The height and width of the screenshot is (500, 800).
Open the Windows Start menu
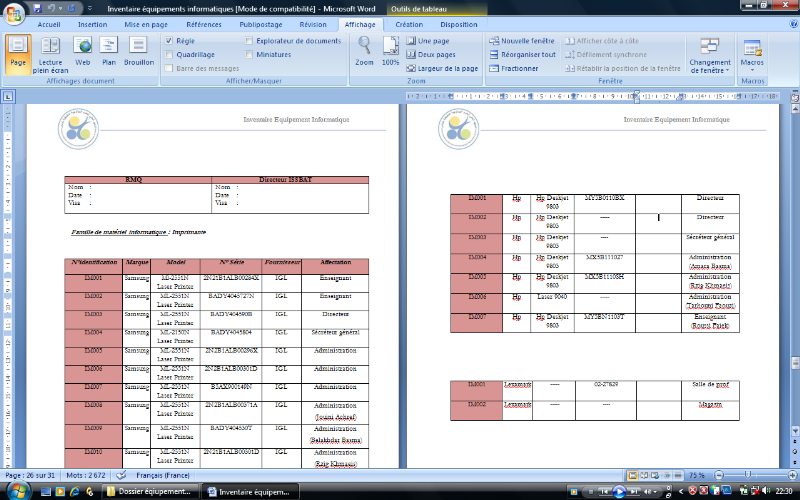click(18, 491)
